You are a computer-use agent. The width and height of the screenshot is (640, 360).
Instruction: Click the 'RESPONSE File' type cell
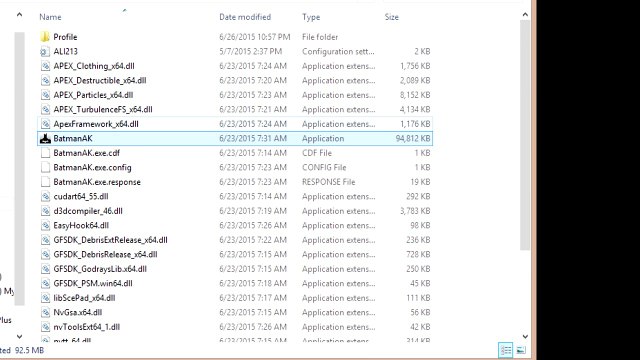[x=329, y=182]
